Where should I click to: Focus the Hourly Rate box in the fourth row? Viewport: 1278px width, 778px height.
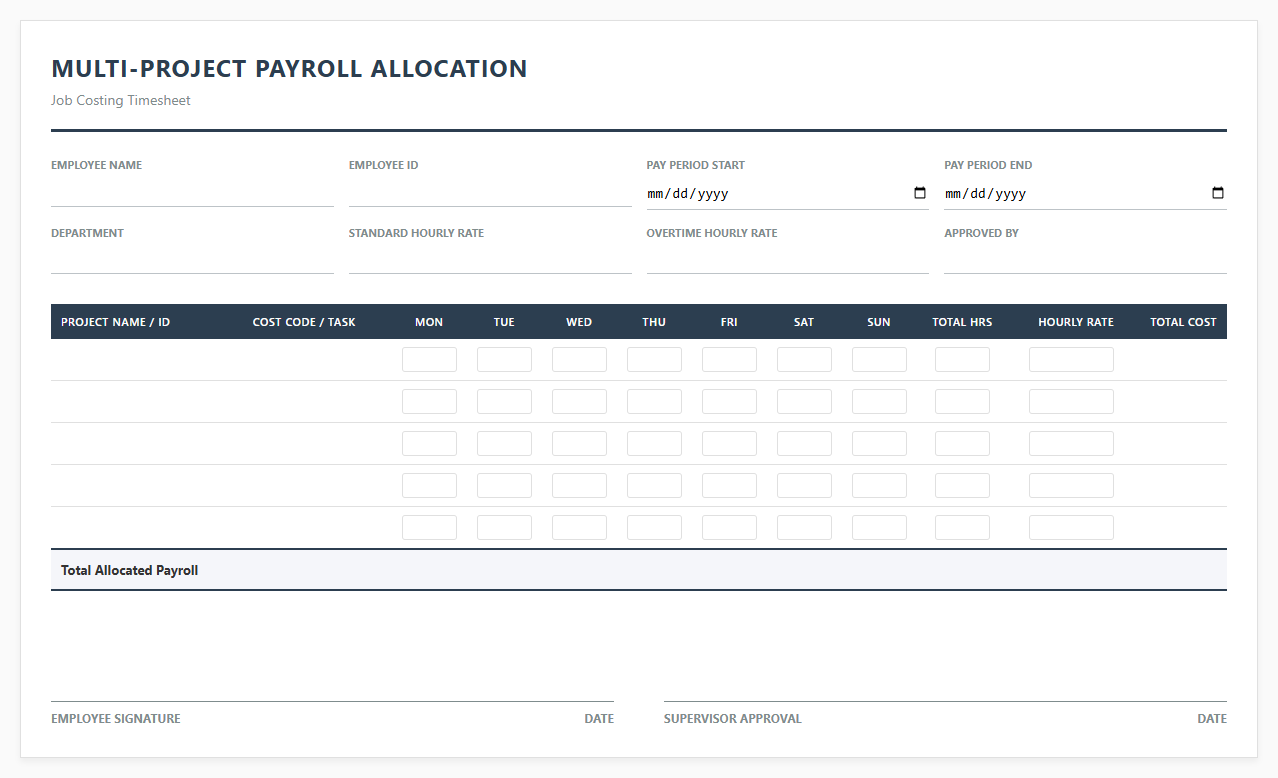[1071, 486]
